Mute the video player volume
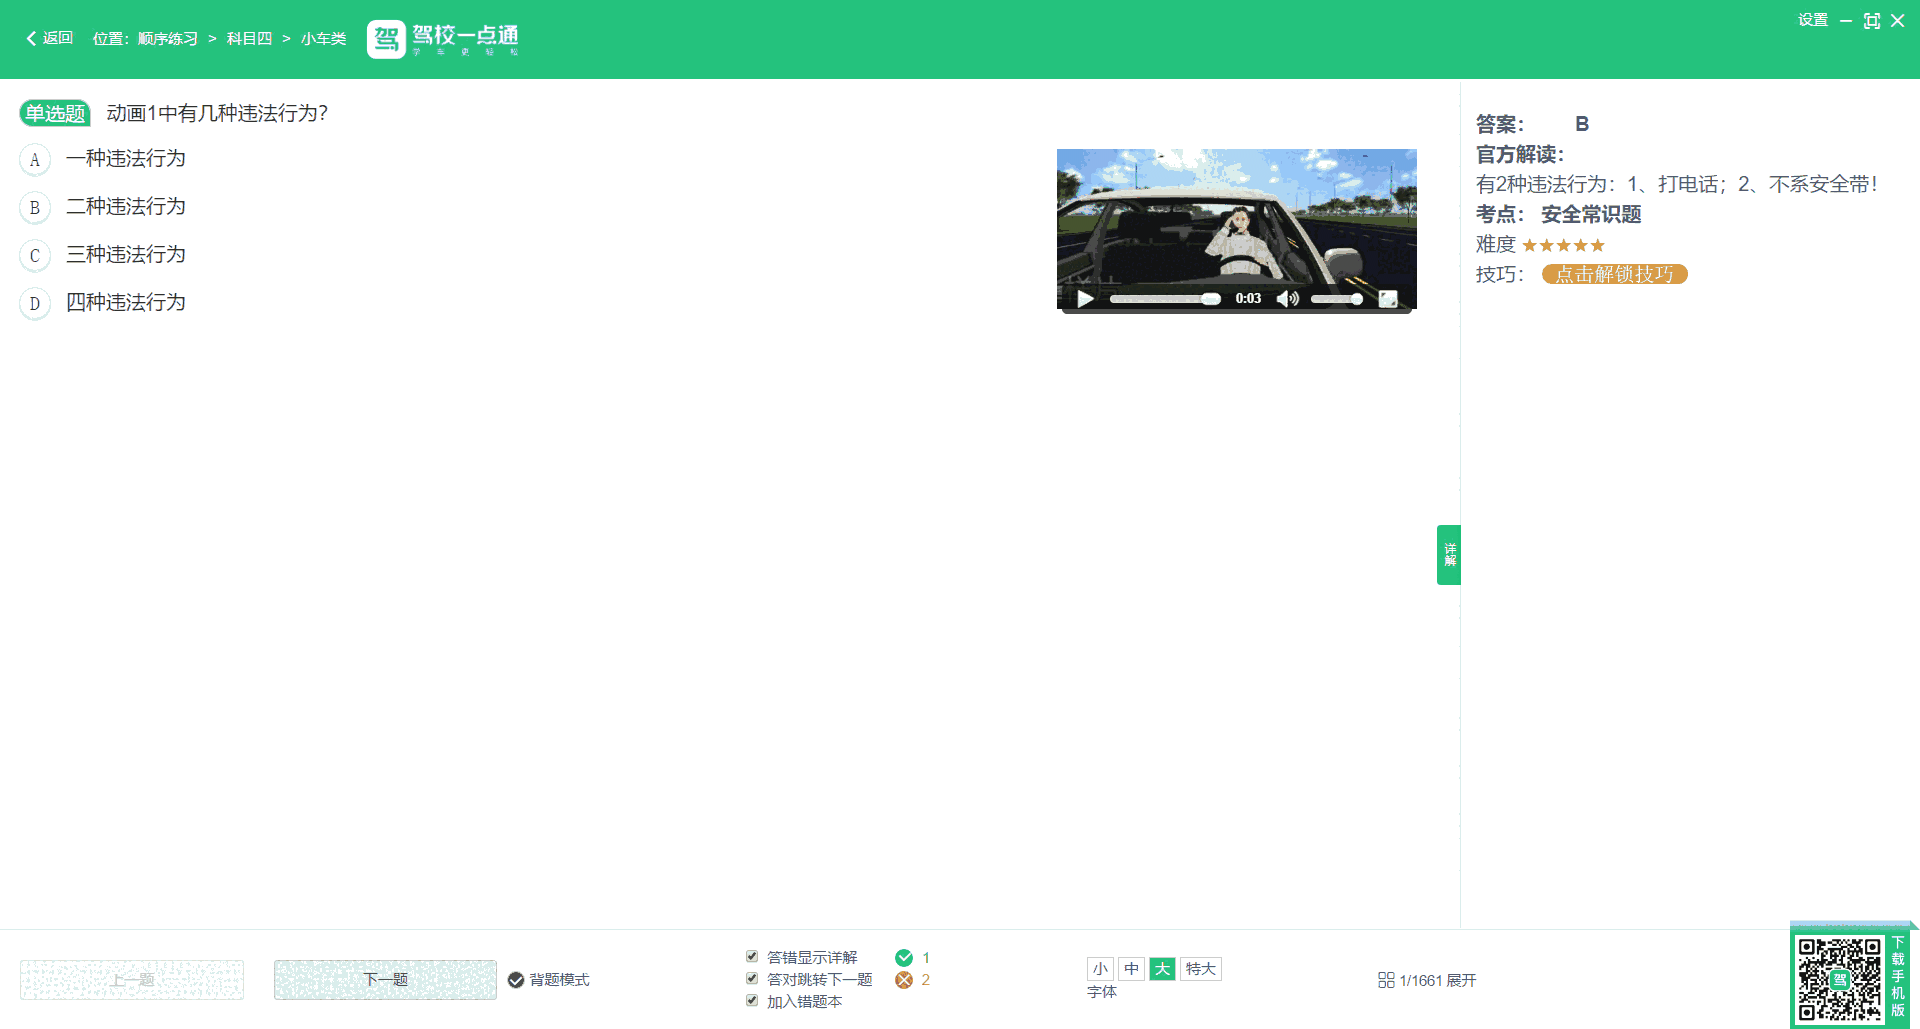Viewport: 1920px width, 1029px height. point(1288,298)
